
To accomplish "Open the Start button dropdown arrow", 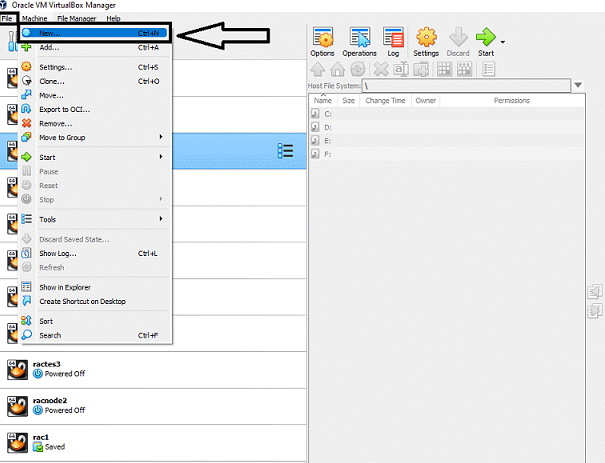I will click(502, 42).
